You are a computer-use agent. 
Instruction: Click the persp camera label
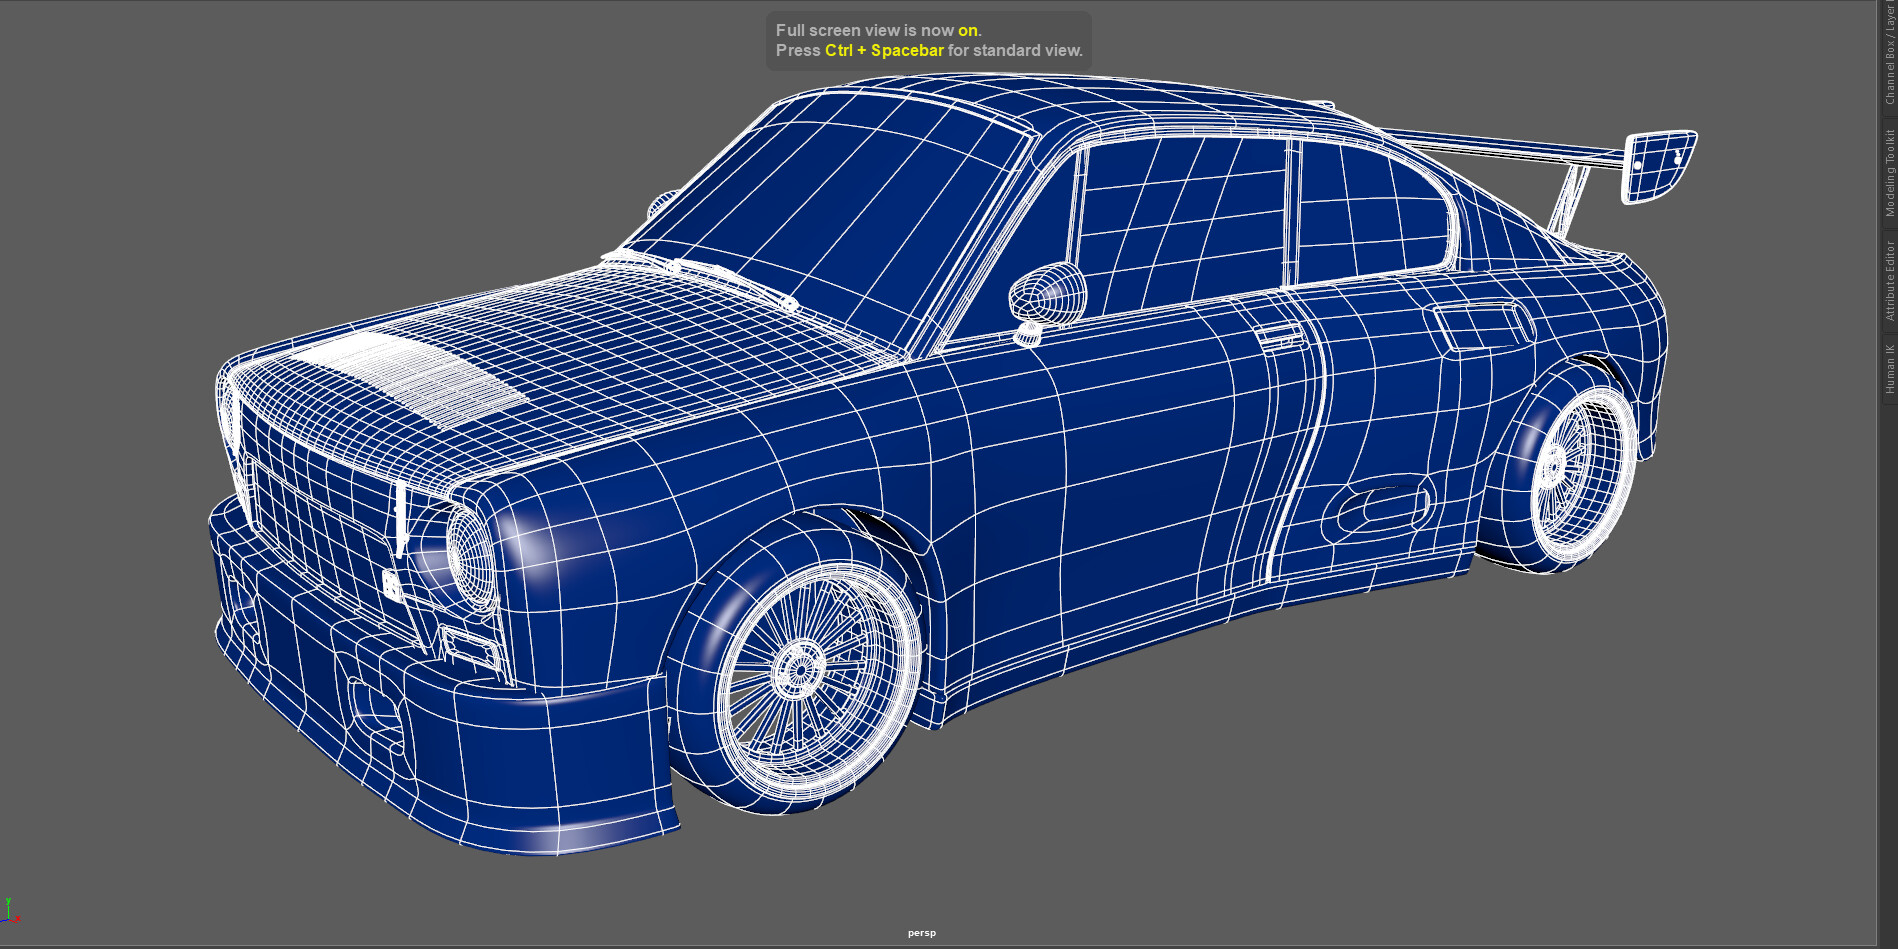click(921, 933)
